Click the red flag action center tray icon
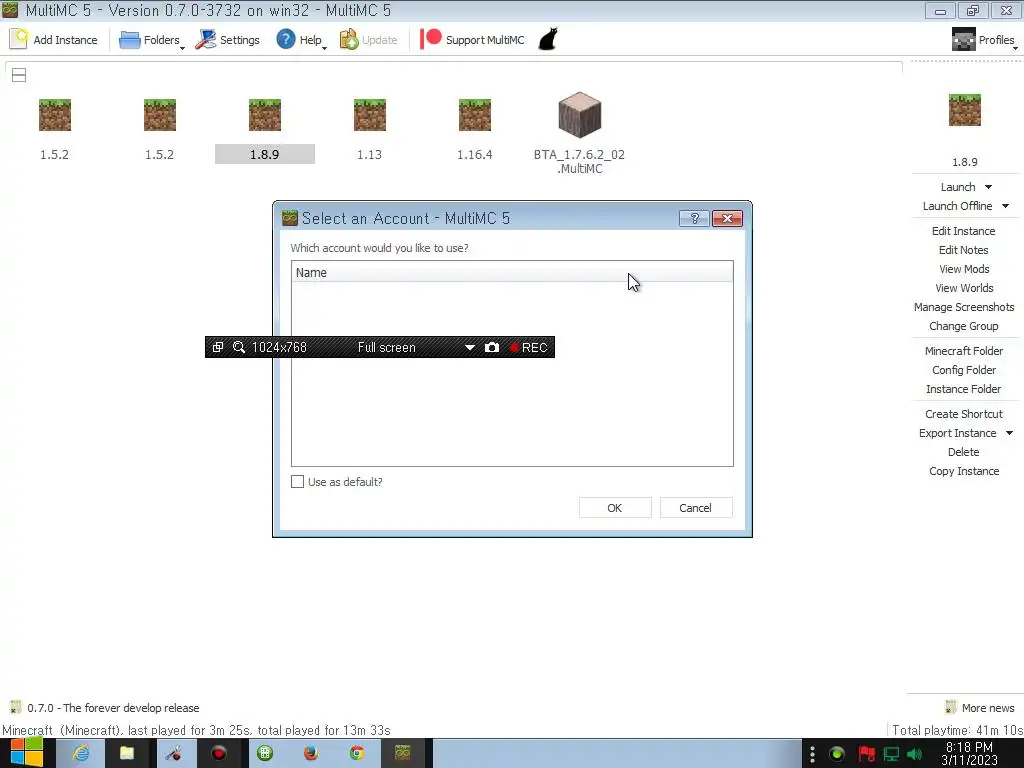 (867, 754)
